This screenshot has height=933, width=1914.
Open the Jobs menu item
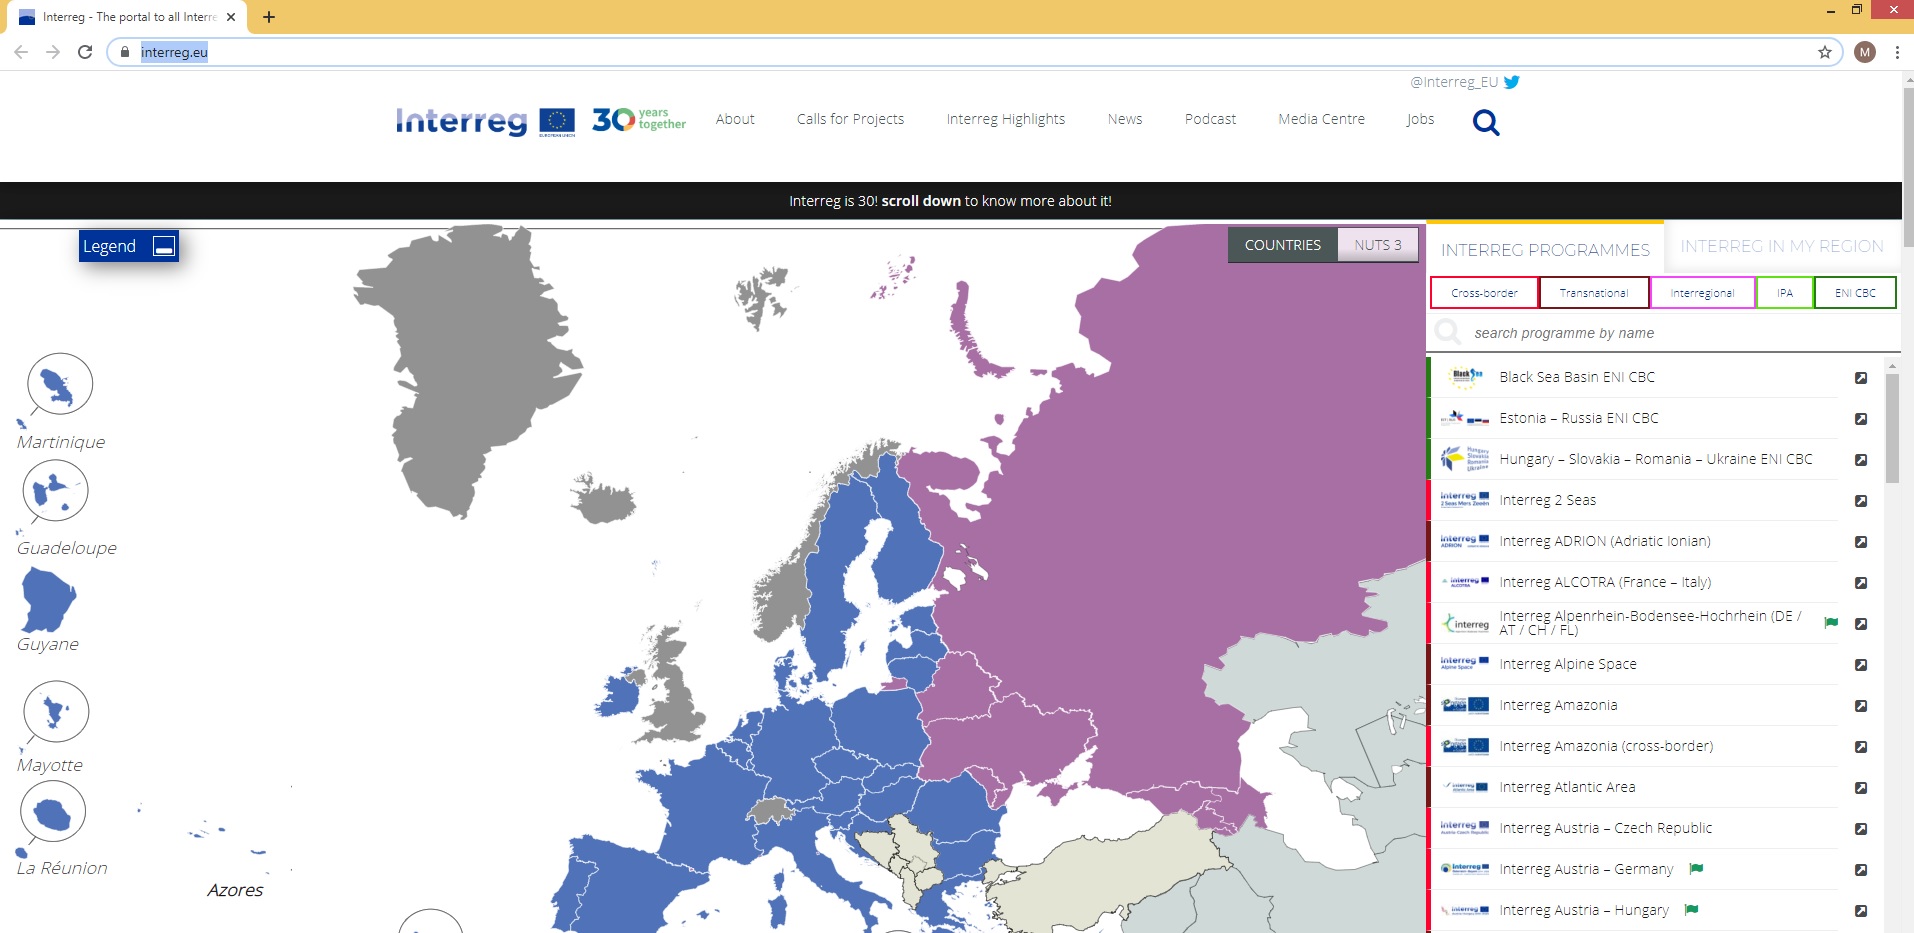click(1420, 119)
